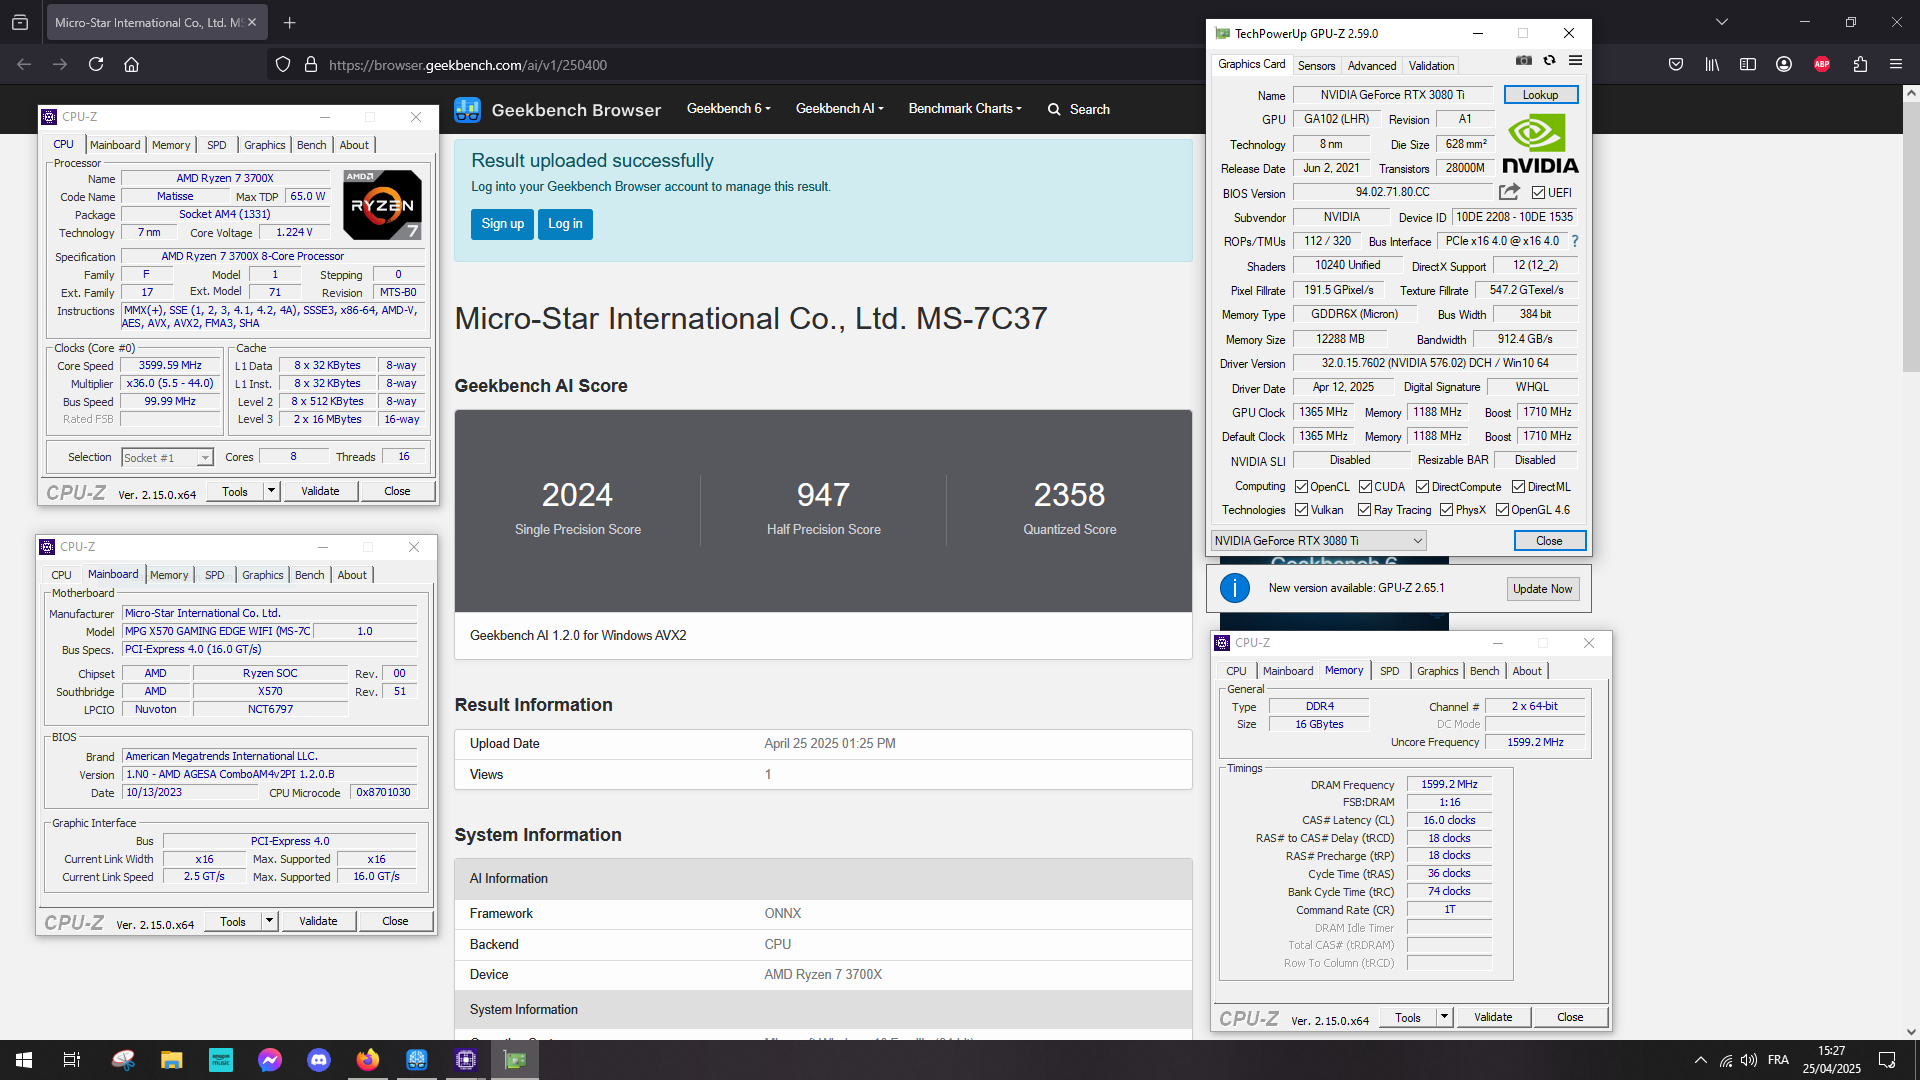Expand Tools dropdown arrow in Memory window
The height and width of the screenshot is (1080, 1920).
tap(1444, 1017)
